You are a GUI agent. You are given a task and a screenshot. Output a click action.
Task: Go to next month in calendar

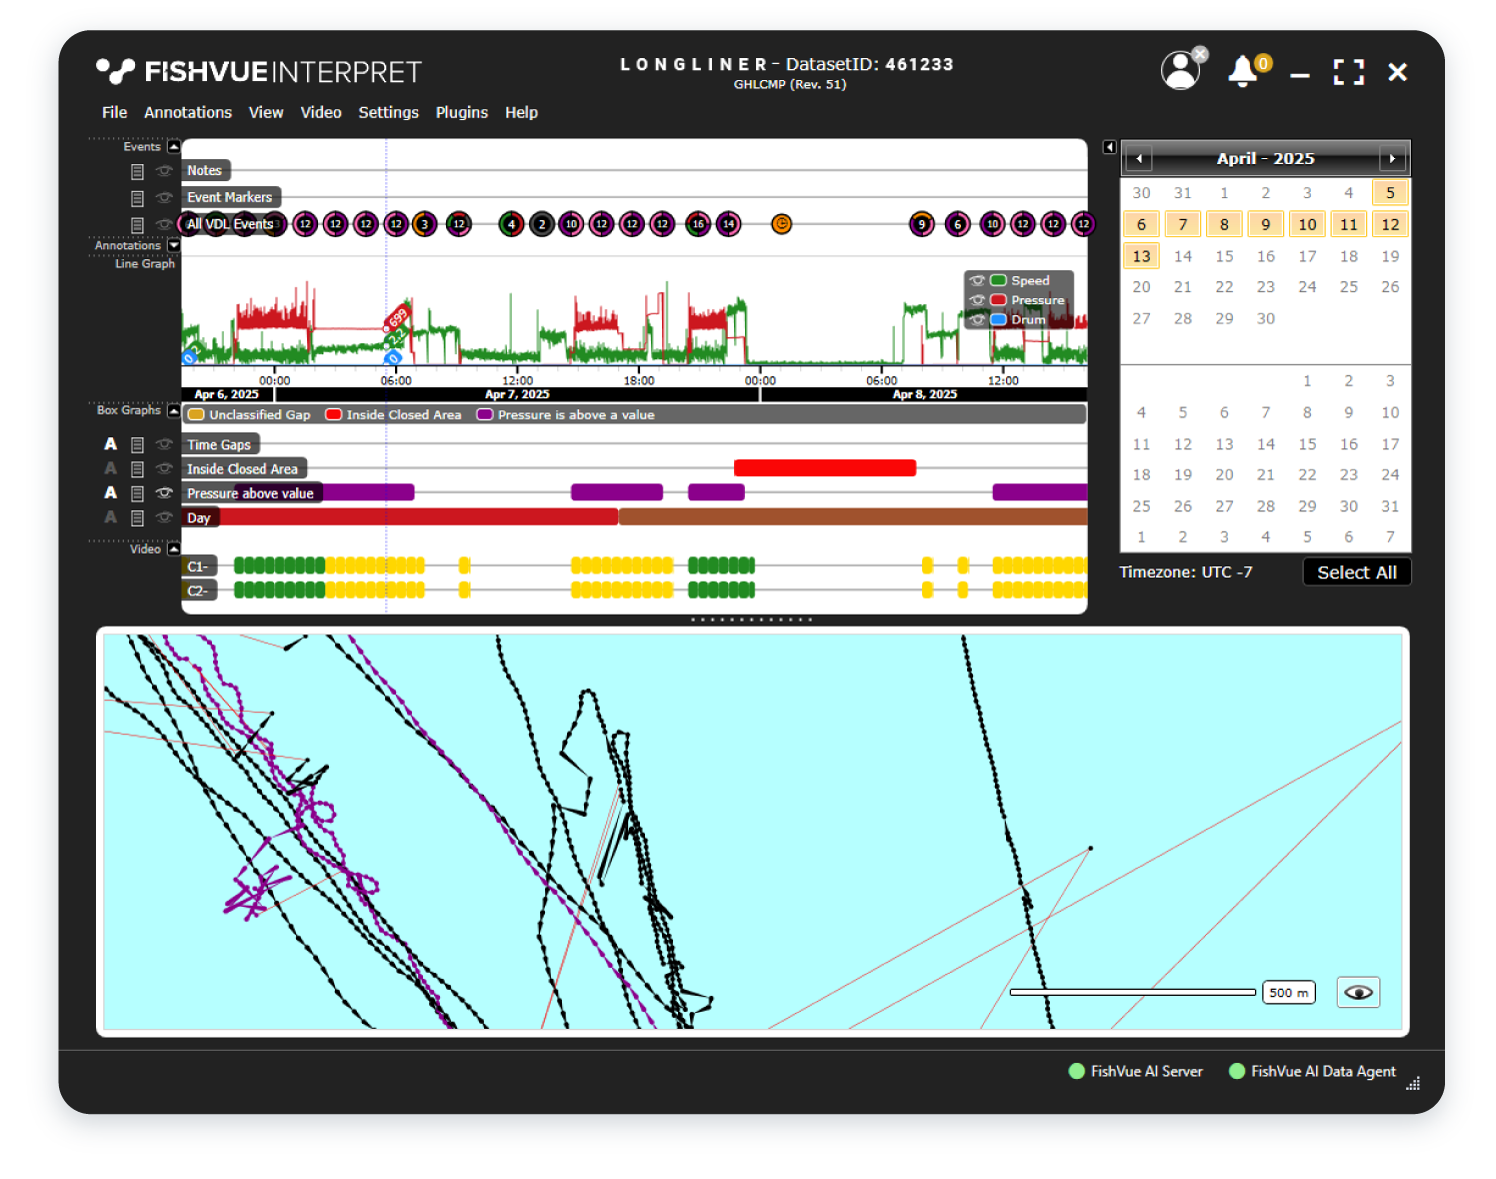coord(1392,159)
